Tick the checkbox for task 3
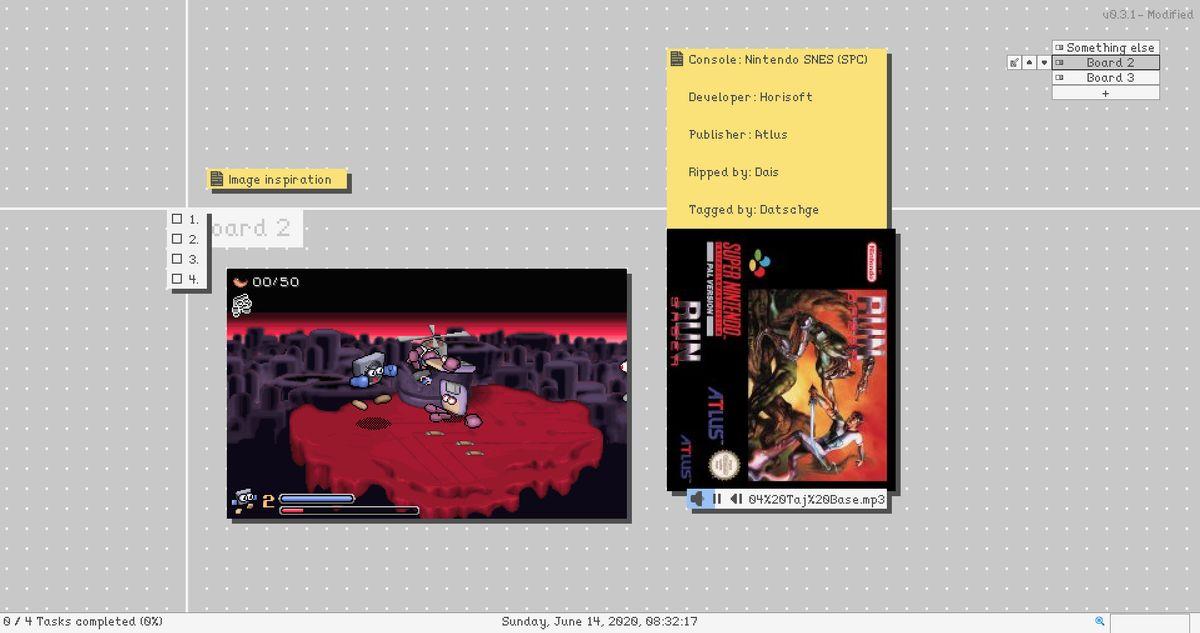 pyautogui.click(x=177, y=259)
